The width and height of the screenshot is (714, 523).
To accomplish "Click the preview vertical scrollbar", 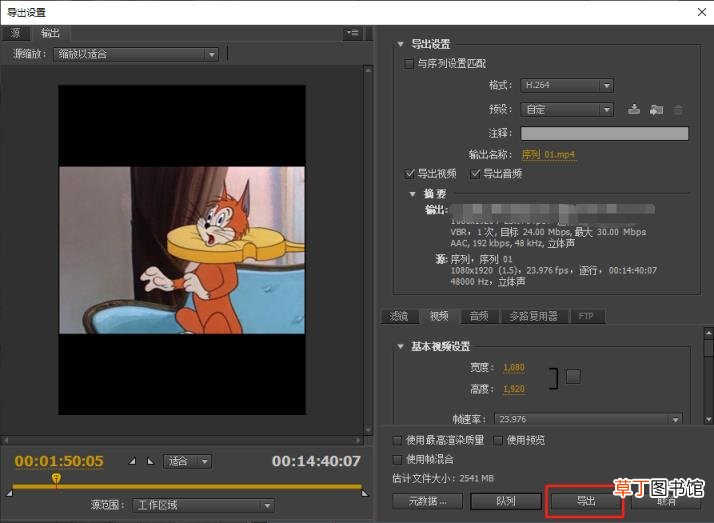I will coord(368,250).
